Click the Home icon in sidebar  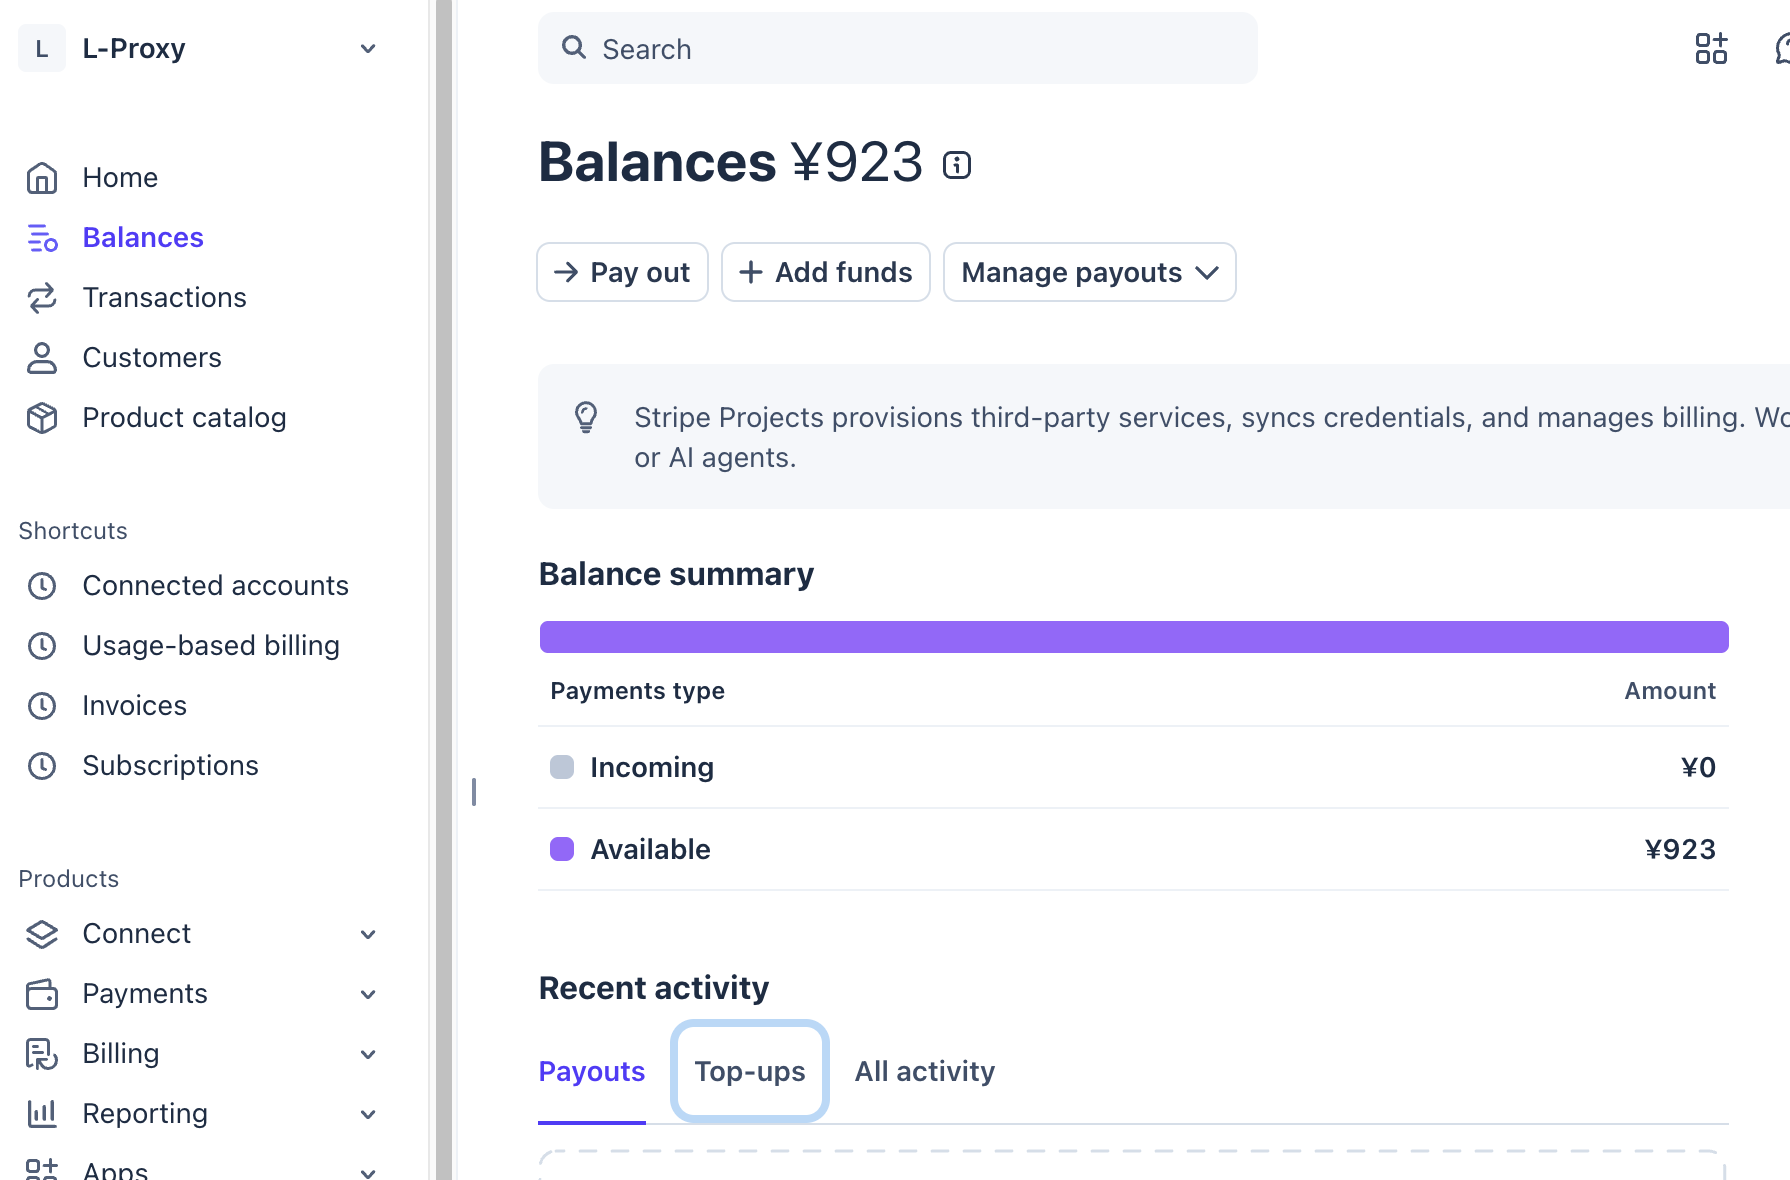(x=42, y=178)
